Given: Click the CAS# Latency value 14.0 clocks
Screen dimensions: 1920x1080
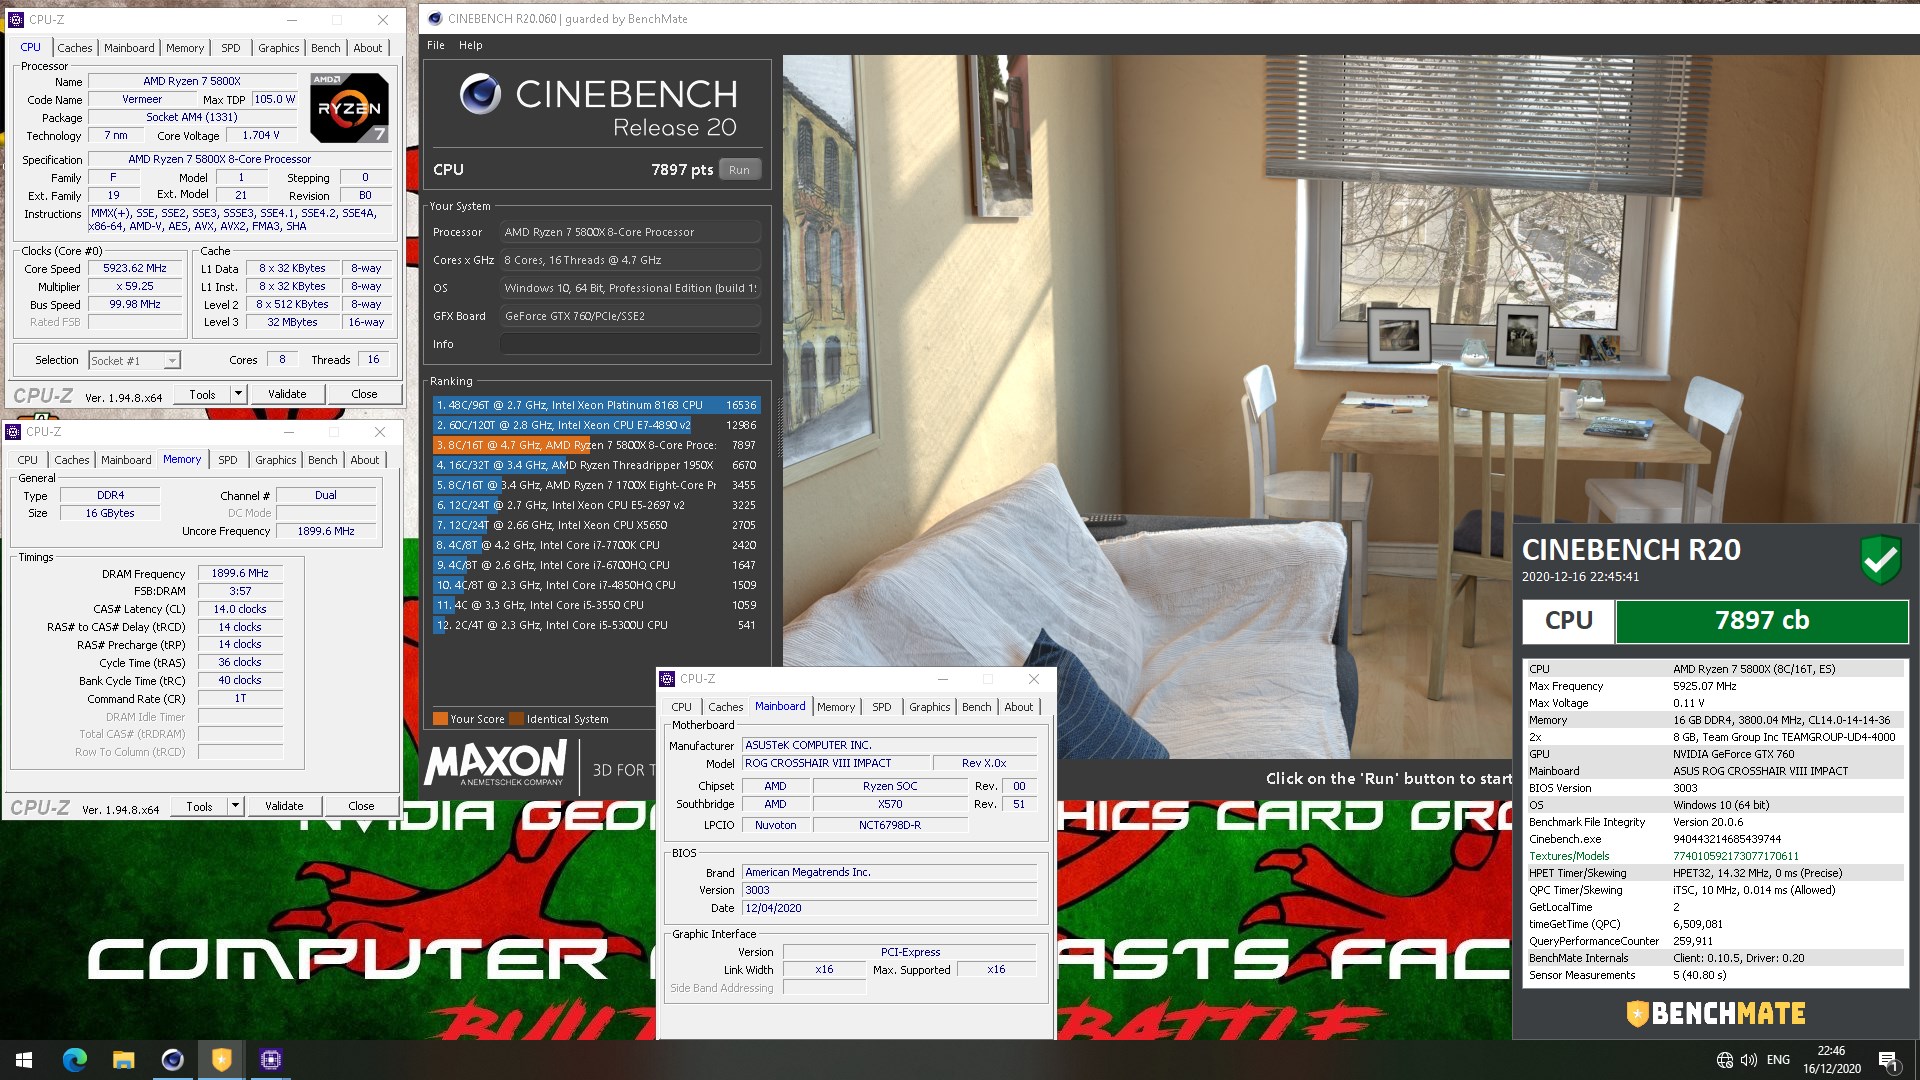Looking at the screenshot, I should pos(240,609).
